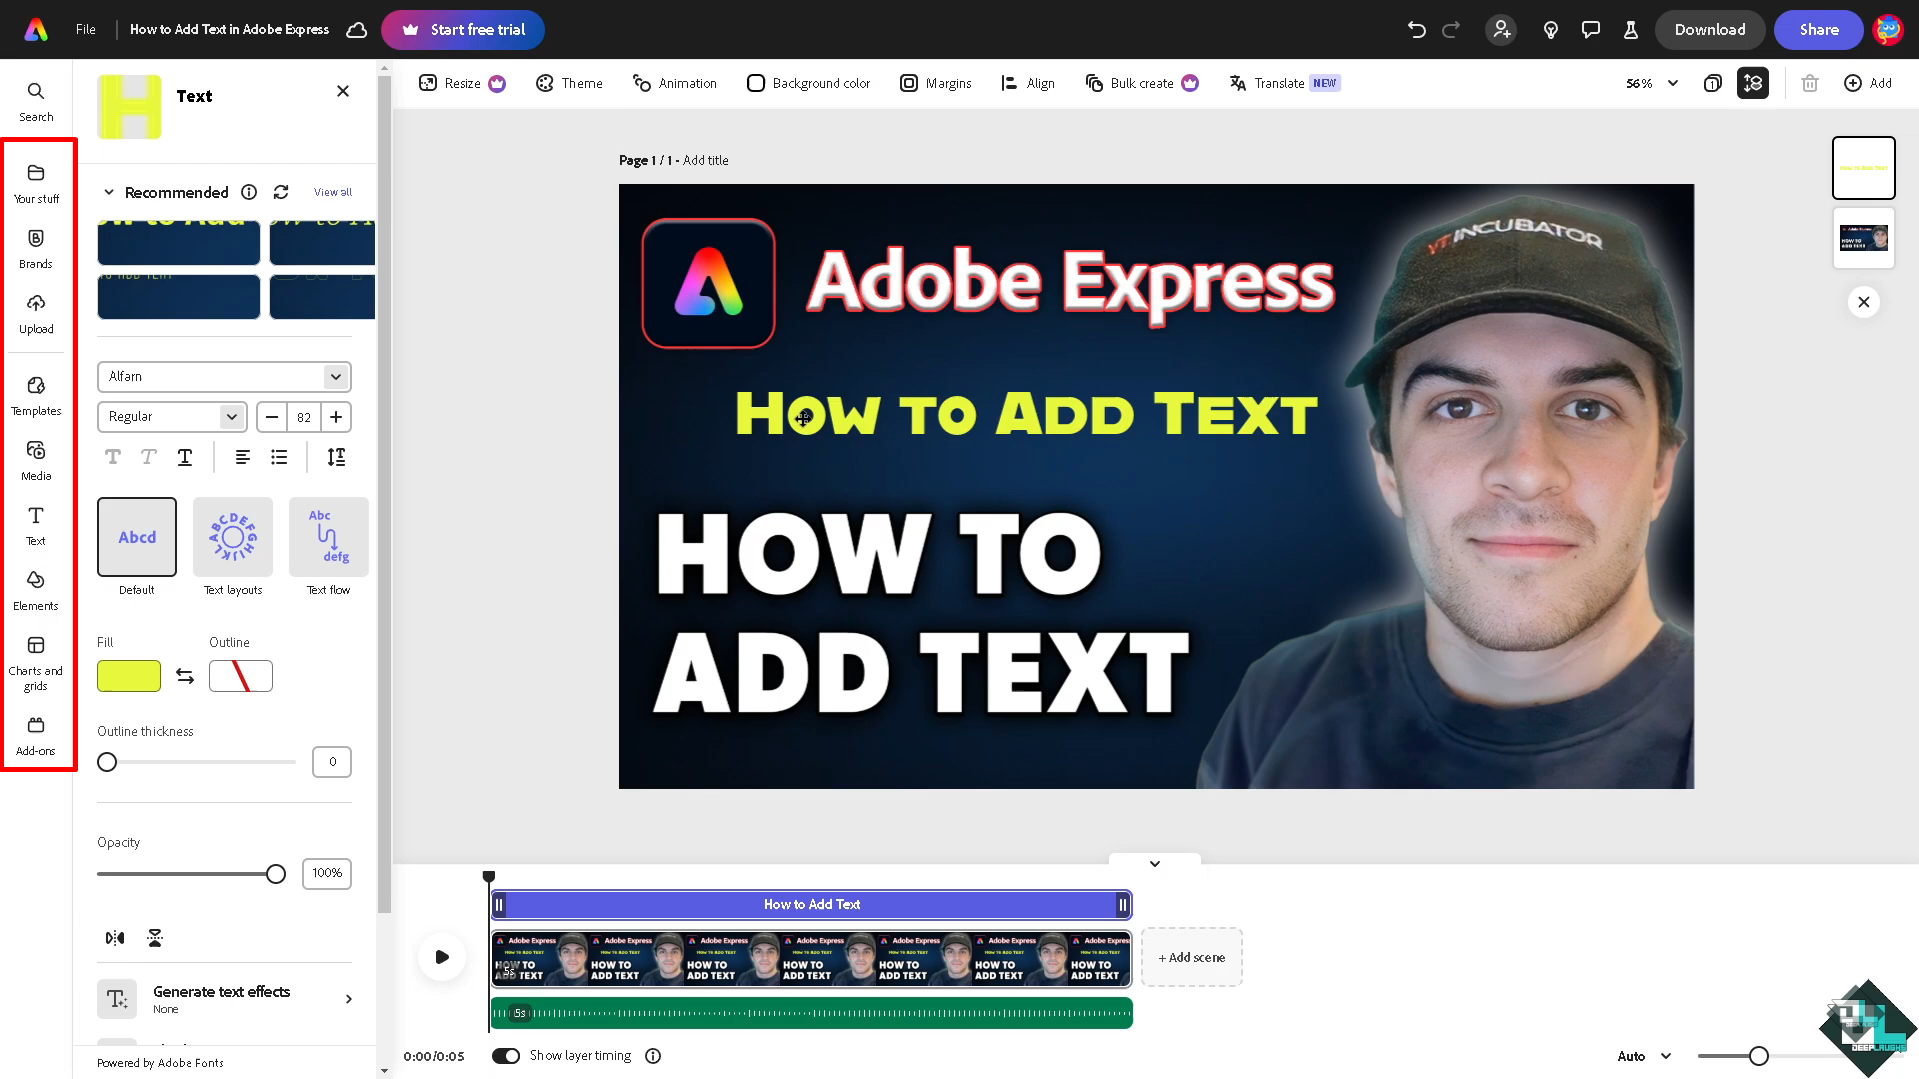The height and width of the screenshot is (1079, 1919).
Task: Open the Templates panel
Action: coord(35,395)
